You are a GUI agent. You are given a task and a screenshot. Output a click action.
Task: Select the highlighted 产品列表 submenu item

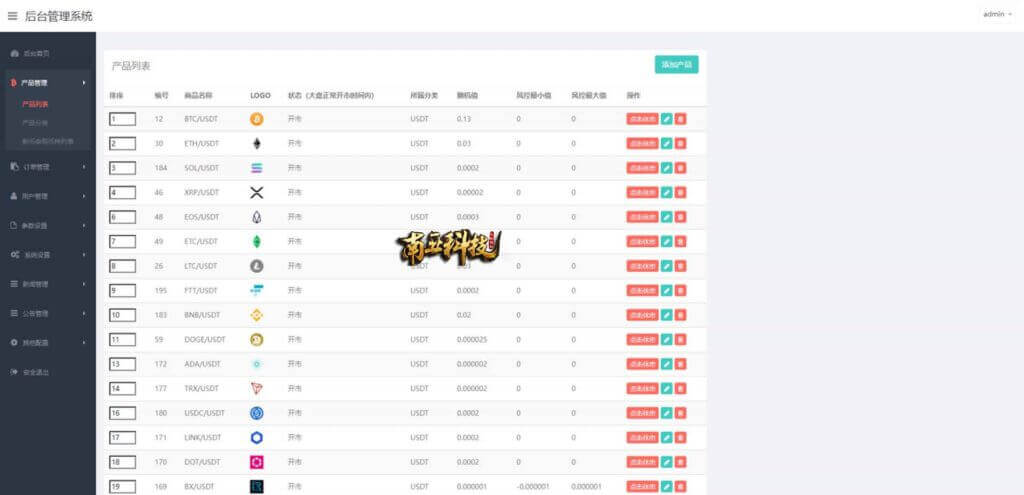(x=35, y=104)
